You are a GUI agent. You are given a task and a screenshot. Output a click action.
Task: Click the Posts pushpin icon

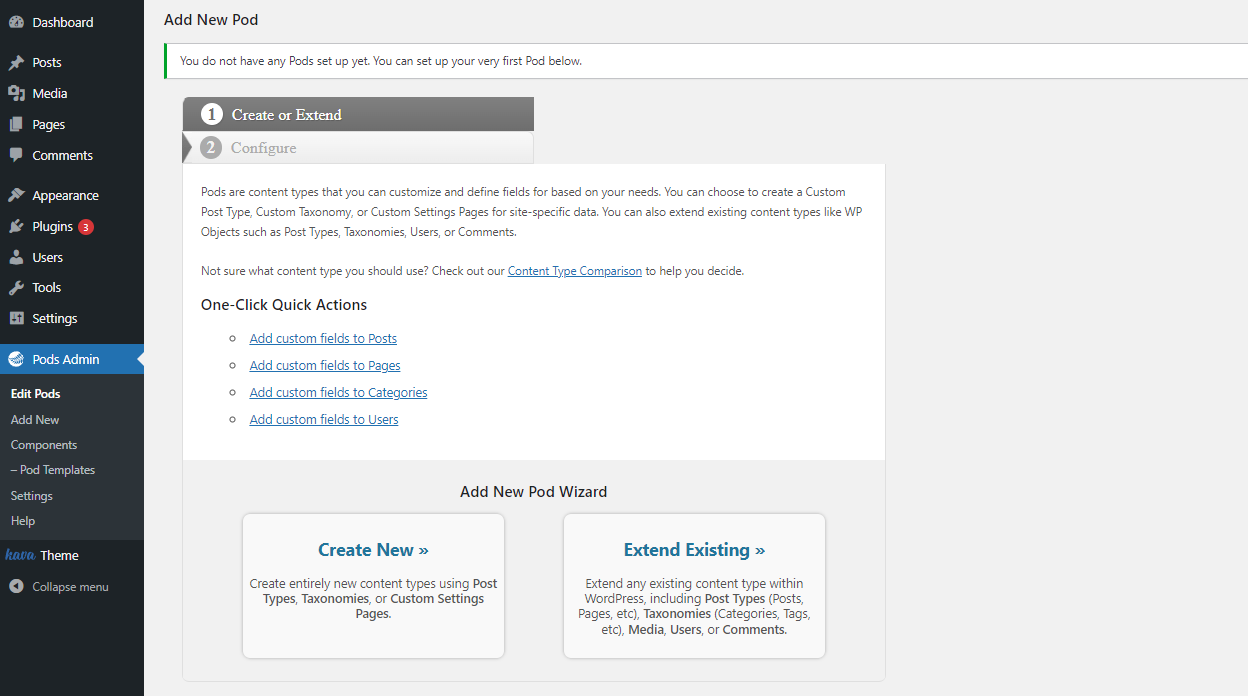pos(16,62)
